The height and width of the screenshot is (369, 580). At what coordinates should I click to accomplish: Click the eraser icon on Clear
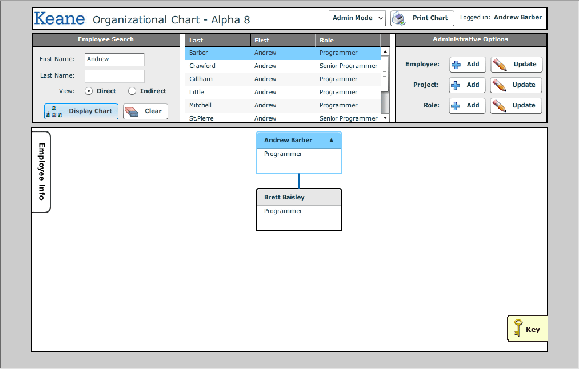[x=132, y=111]
